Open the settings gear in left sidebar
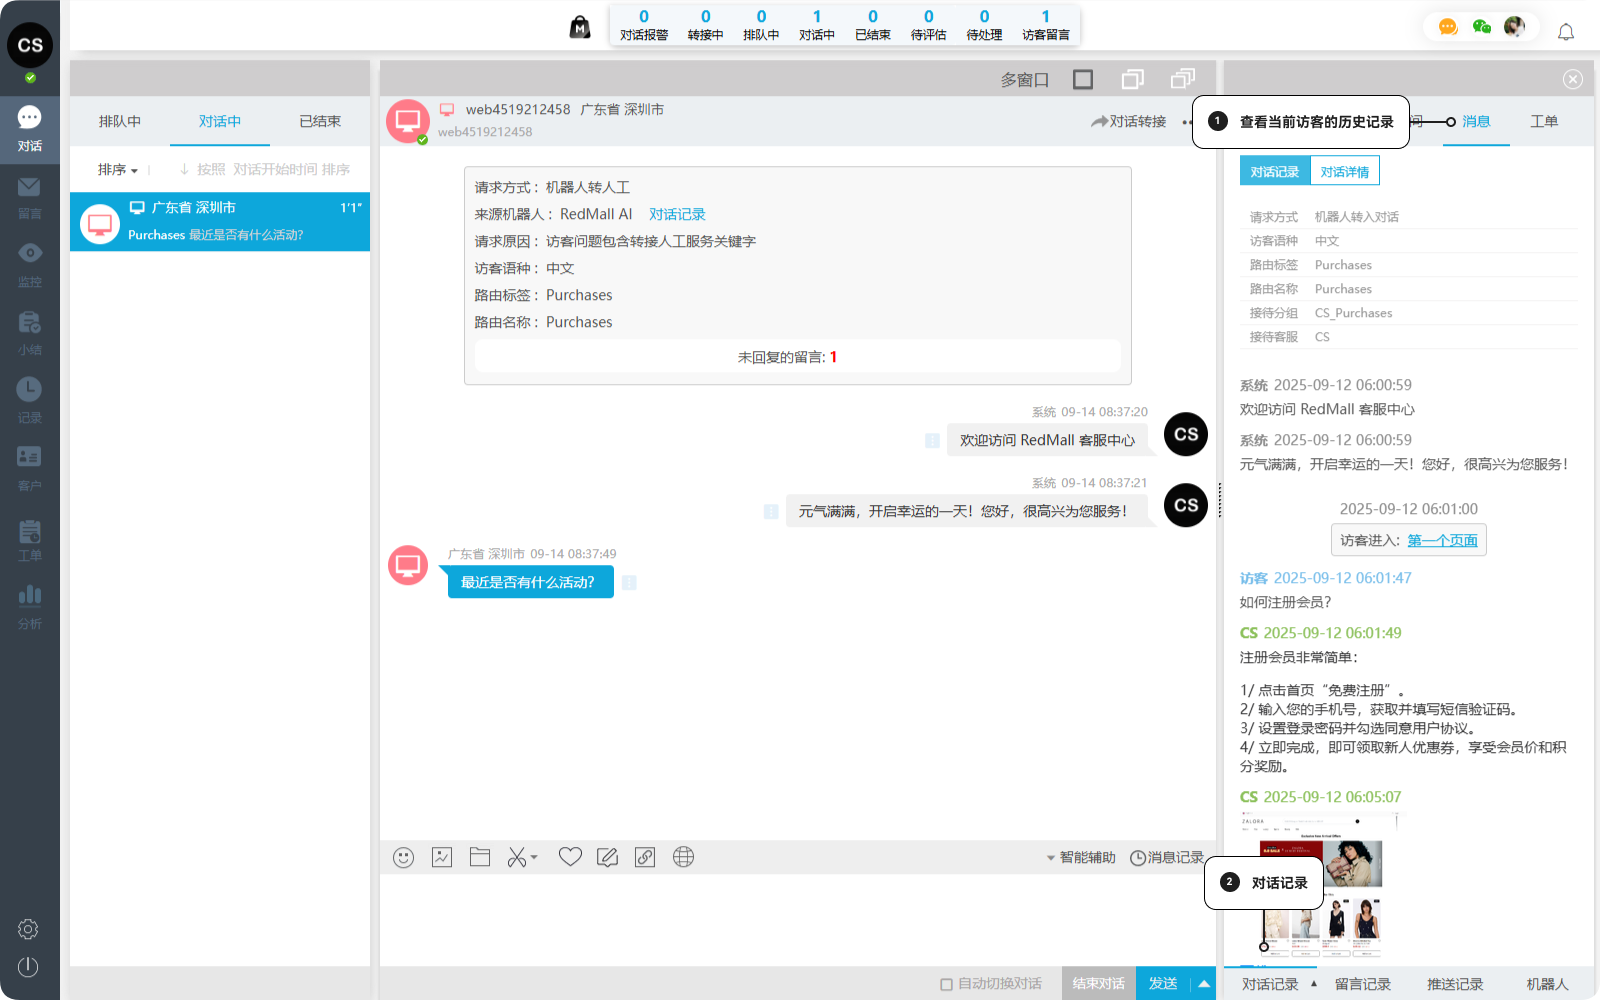The image size is (1600, 1000). pos(28,929)
